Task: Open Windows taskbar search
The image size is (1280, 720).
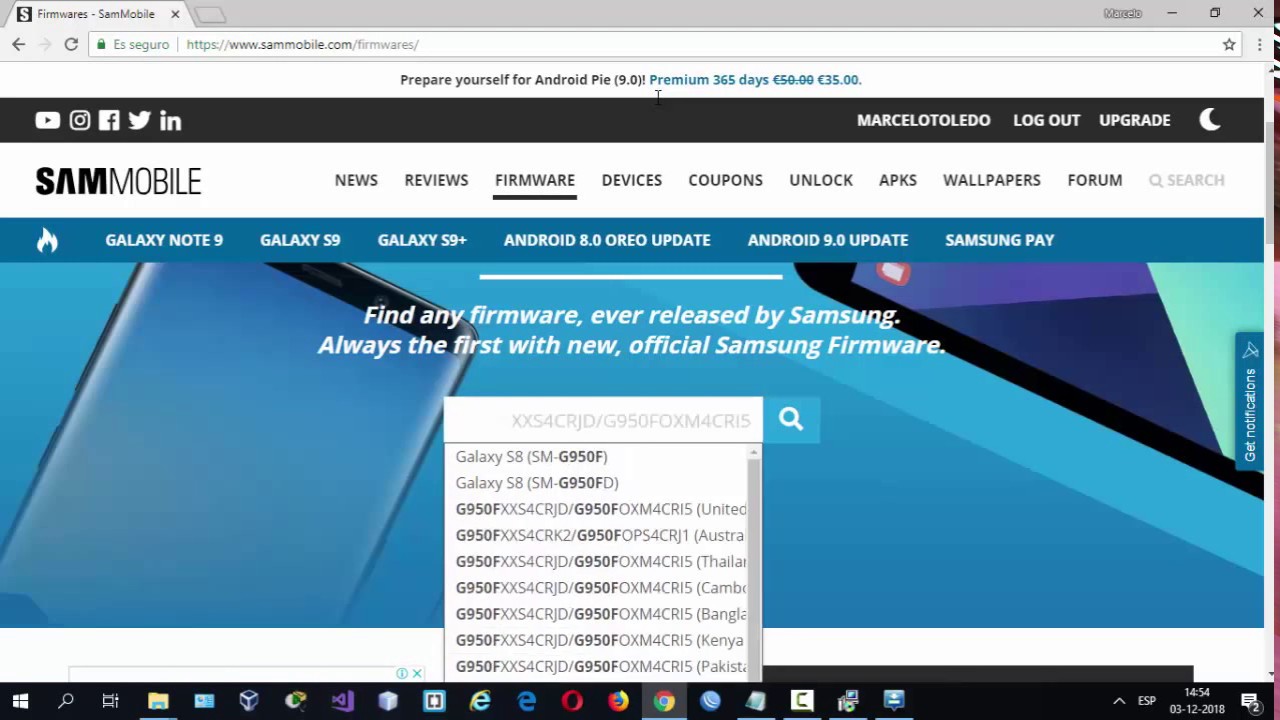Action: [x=66, y=701]
